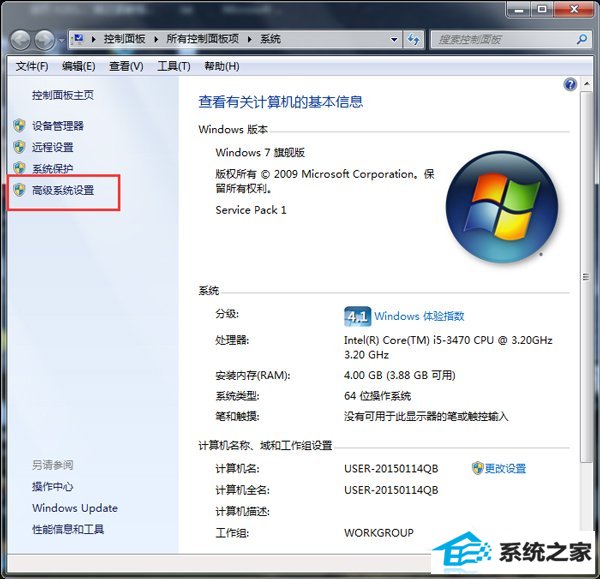Go to 控制面板主页 link
Image resolution: width=600 pixels, height=579 pixels.
point(63,95)
